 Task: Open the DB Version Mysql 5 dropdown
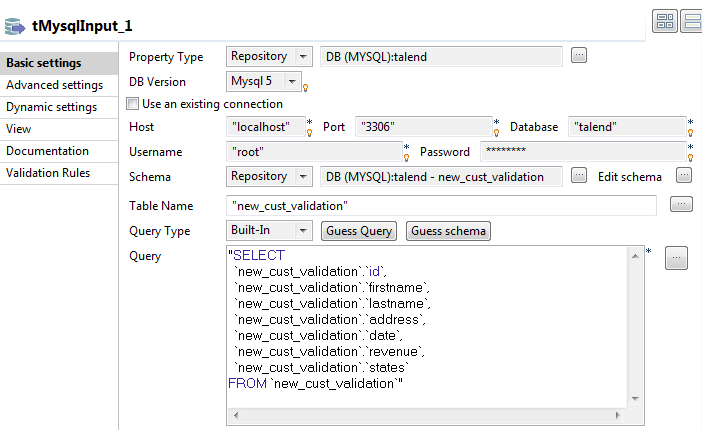pyautogui.click(x=292, y=82)
